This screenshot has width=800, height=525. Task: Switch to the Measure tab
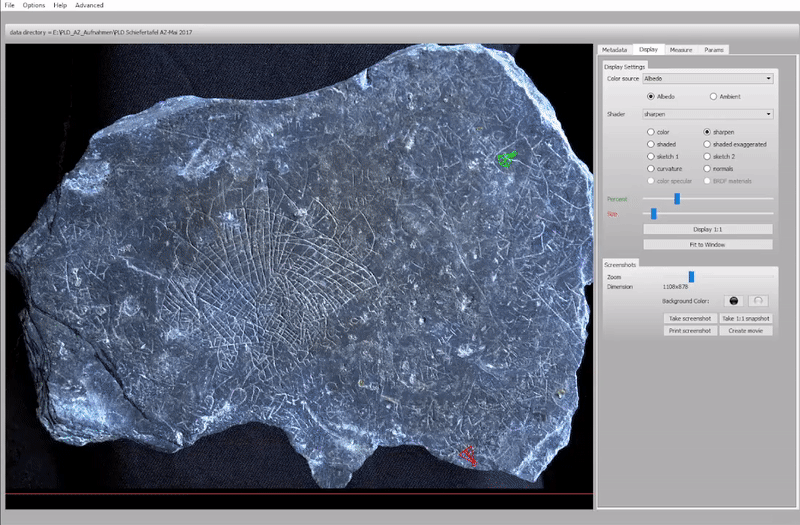coord(681,49)
